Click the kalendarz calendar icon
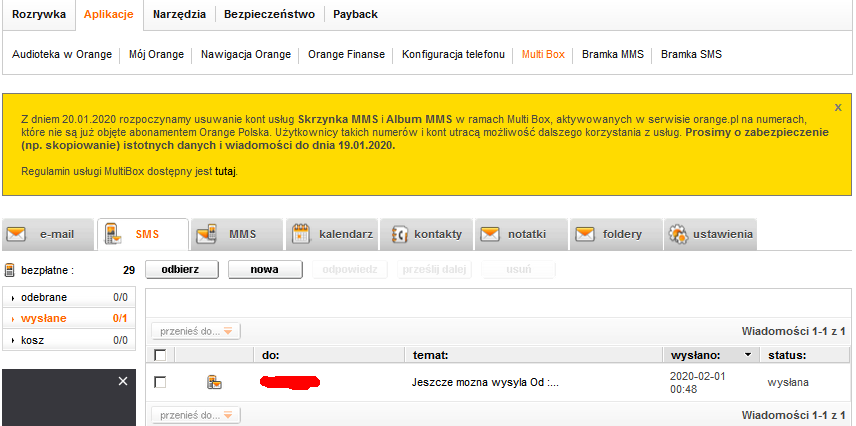 coord(300,234)
